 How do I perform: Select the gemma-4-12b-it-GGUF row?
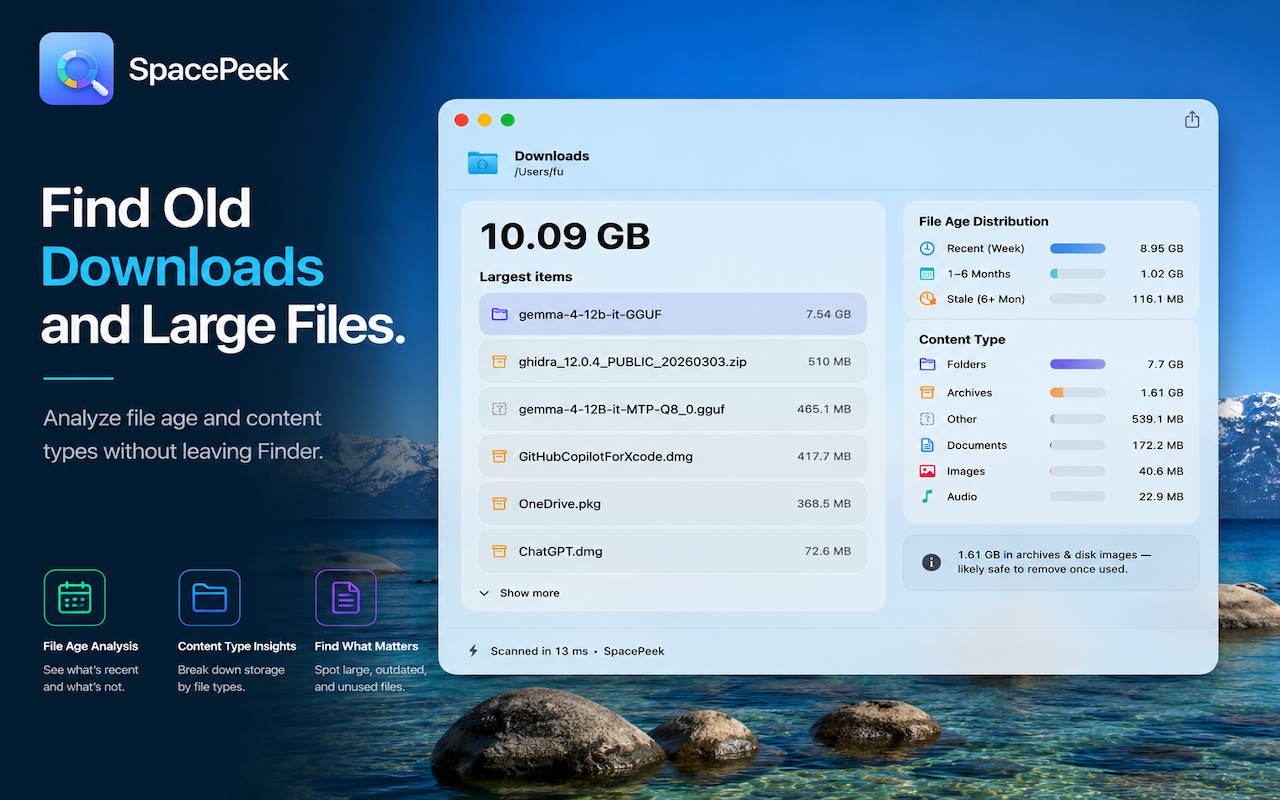pyautogui.click(x=672, y=314)
